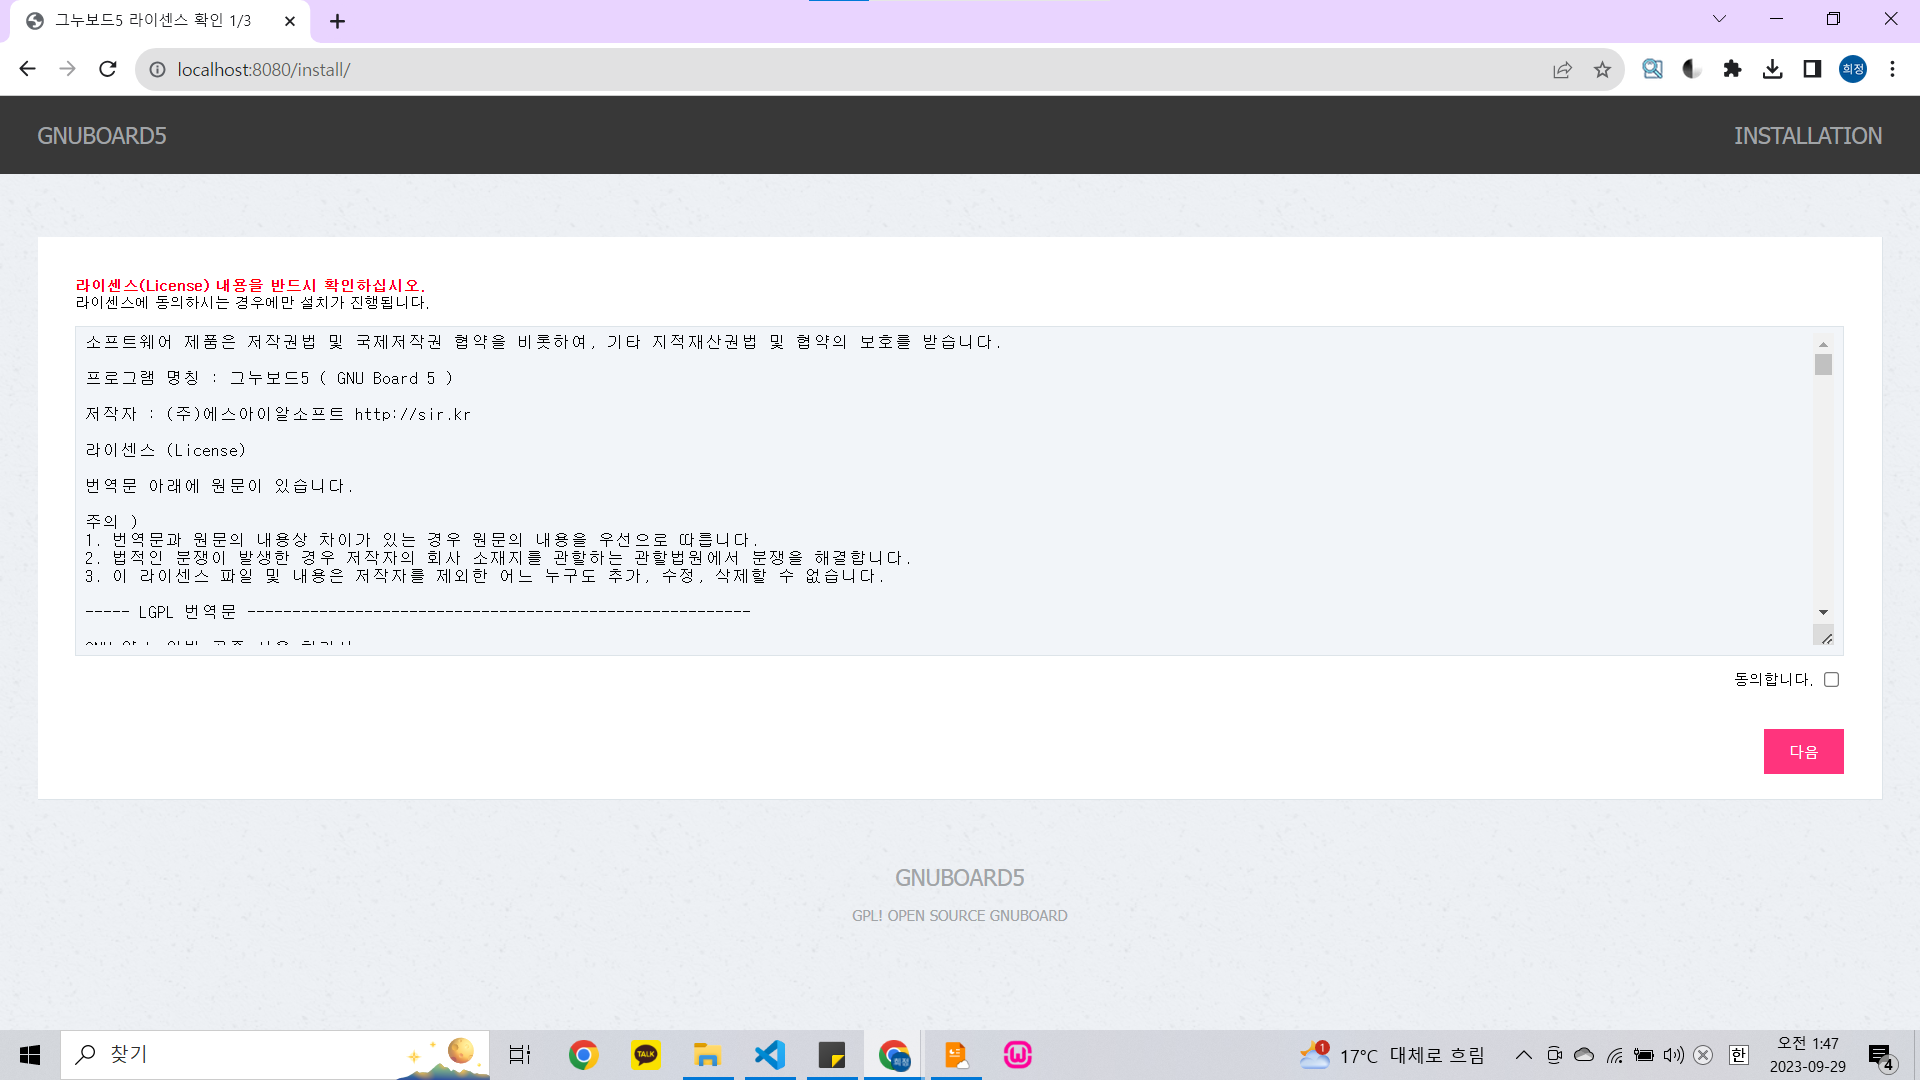This screenshot has height=1080, width=1920.
Task: Open the weather widget 17°C 대체로 흐림
Action: point(1392,1055)
